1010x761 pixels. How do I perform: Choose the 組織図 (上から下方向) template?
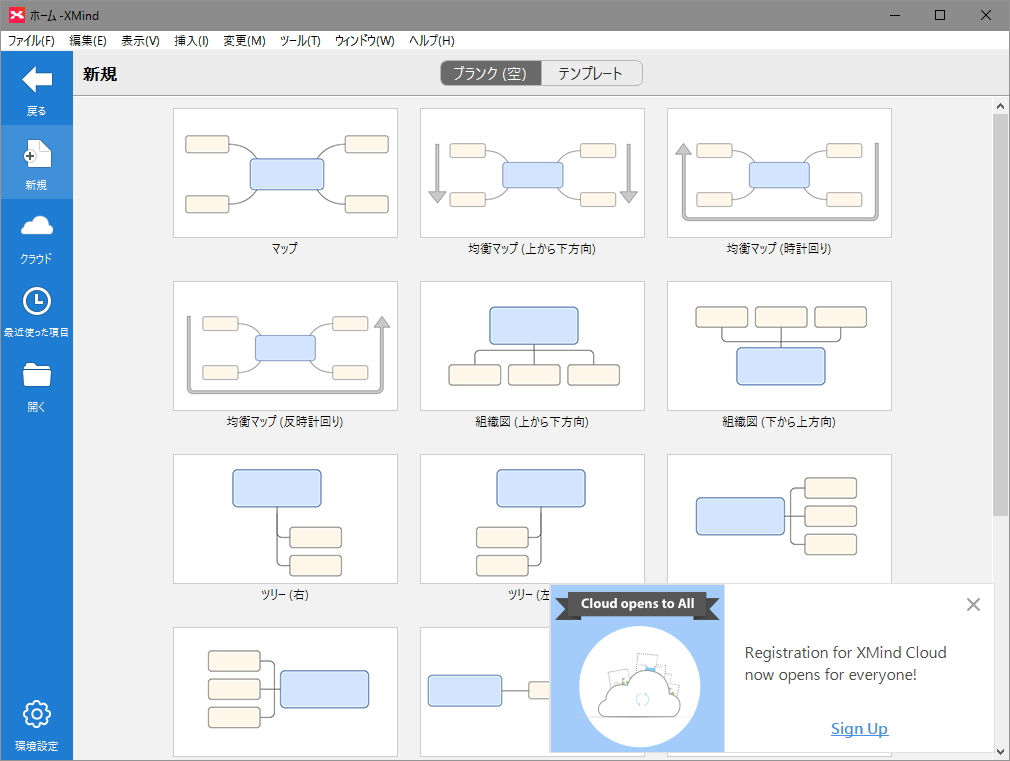click(x=532, y=345)
